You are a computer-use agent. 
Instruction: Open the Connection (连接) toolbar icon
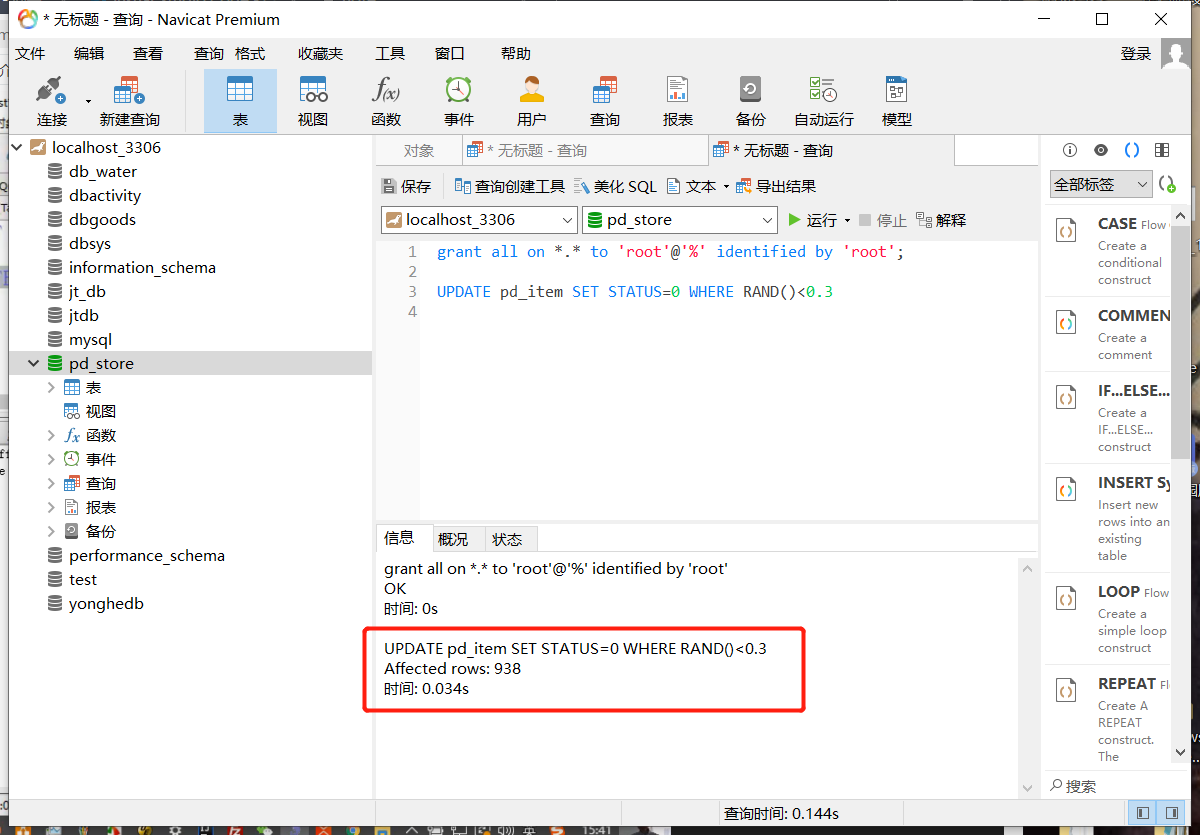51,101
